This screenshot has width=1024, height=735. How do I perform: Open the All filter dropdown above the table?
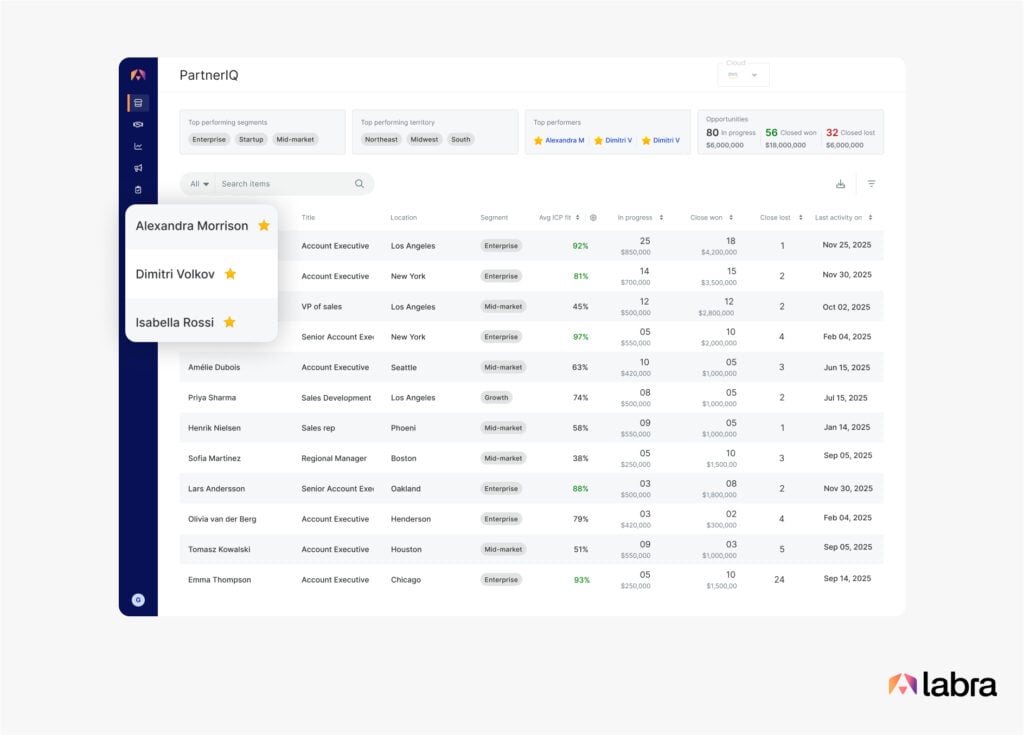[x=197, y=184]
